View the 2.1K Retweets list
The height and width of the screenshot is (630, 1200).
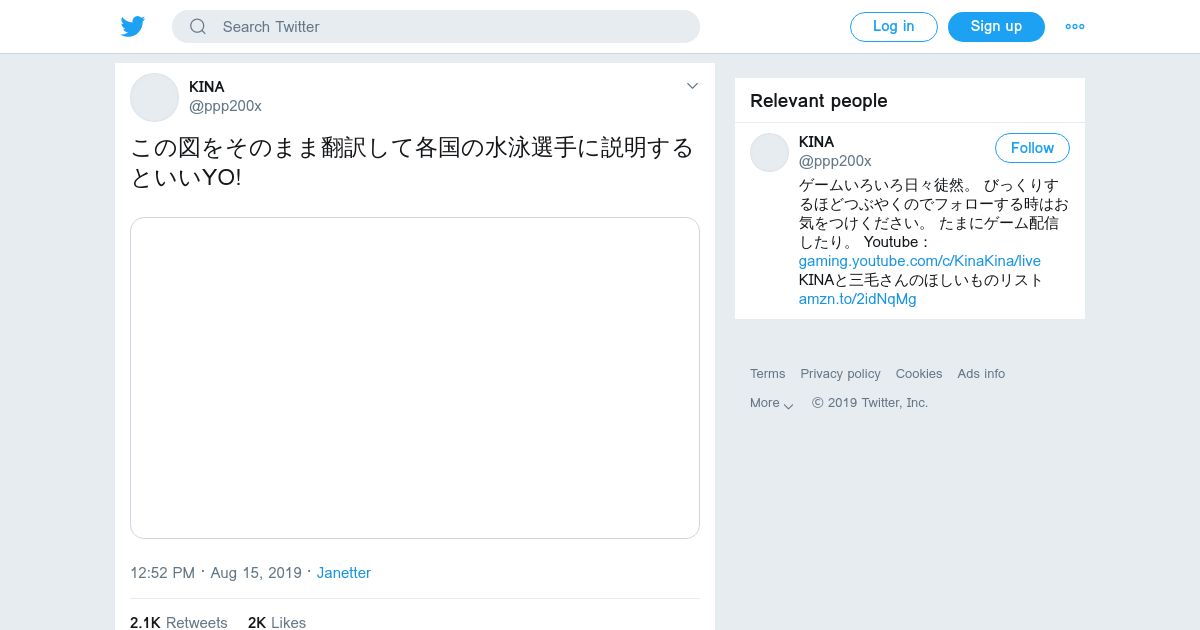pos(179,622)
